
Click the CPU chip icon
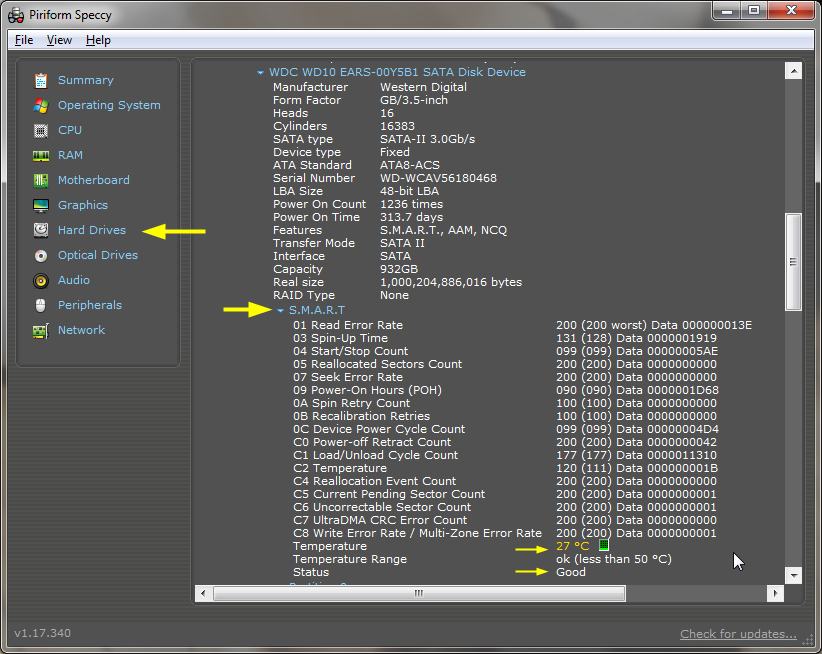point(41,130)
